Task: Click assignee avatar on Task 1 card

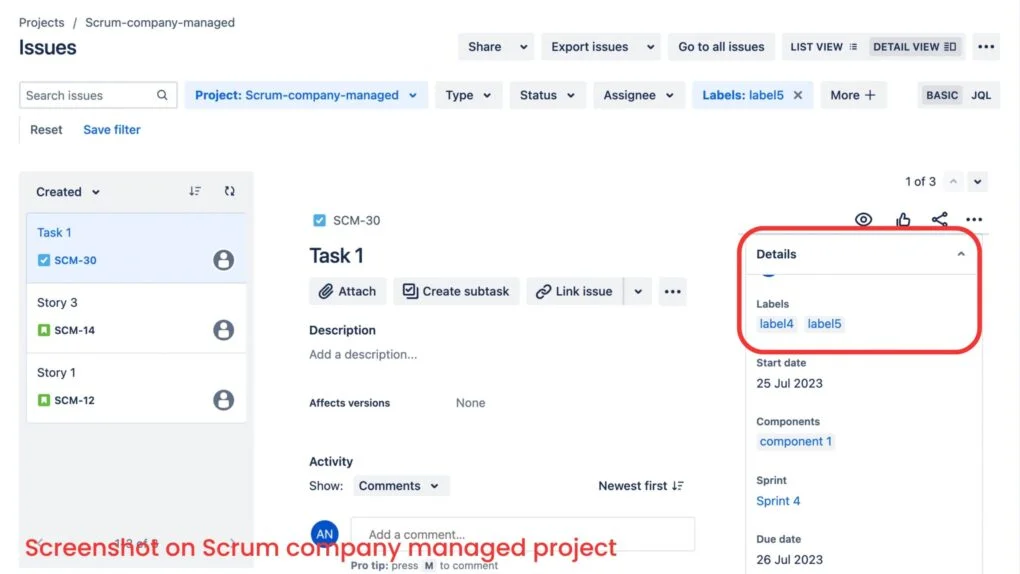Action: [x=223, y=260]
